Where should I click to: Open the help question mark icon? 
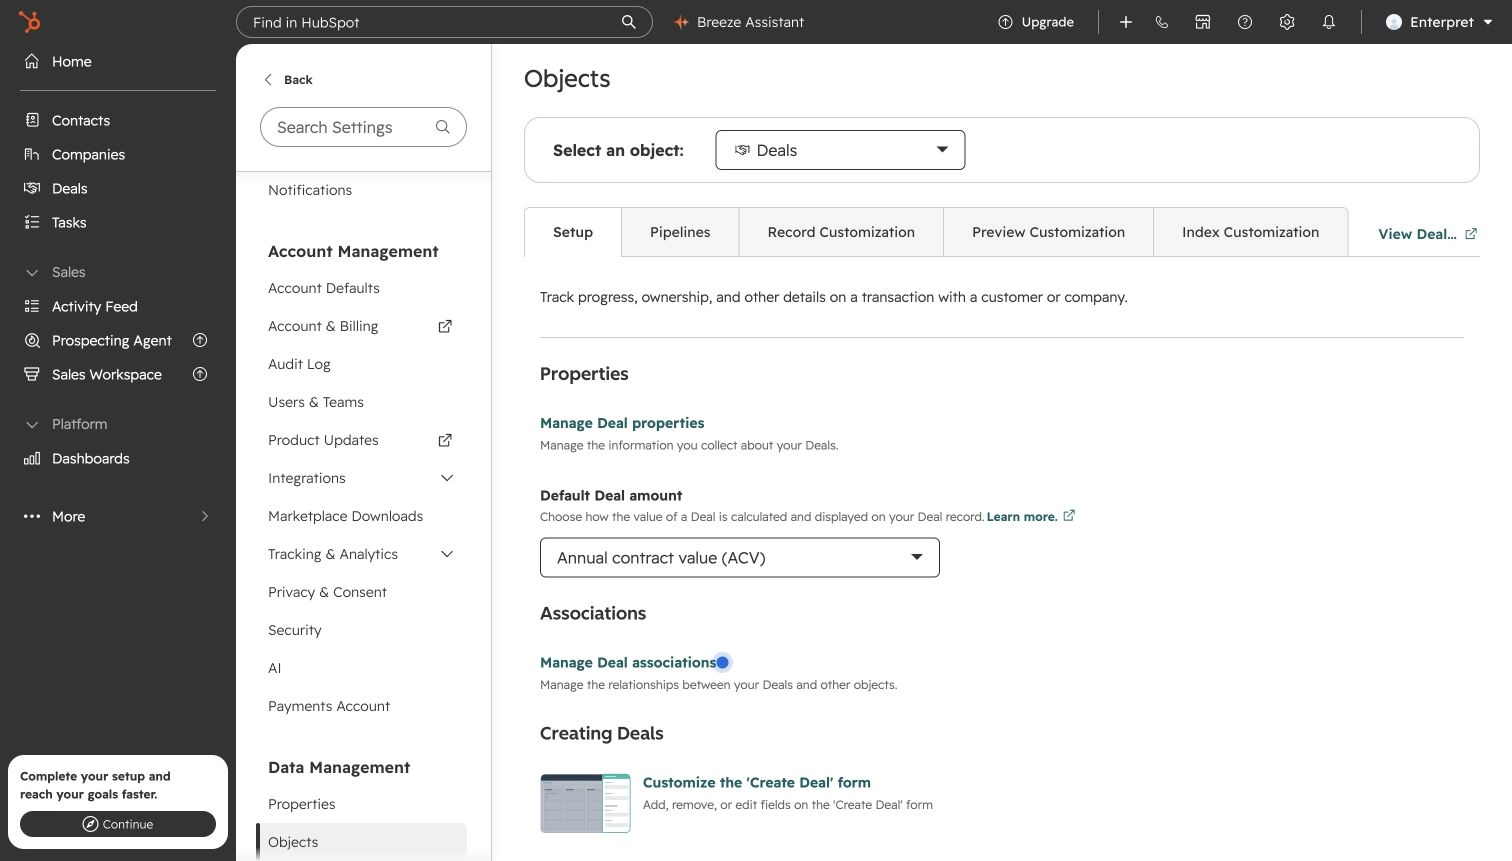click(x=1245, y=22)
